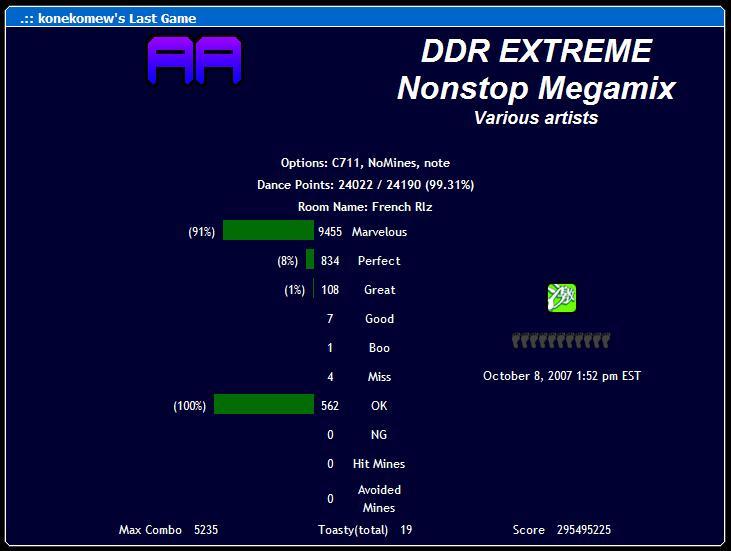Click the Dance Points 24022 / 24190 line
731x551 pixels.
(x=365, y=185)
